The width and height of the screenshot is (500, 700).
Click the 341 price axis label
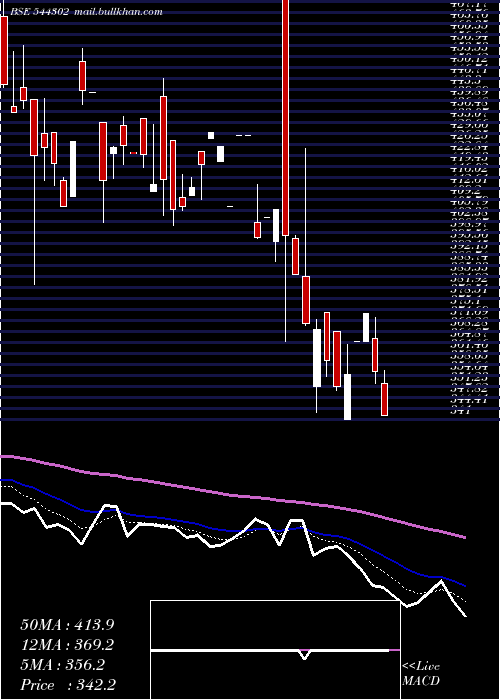[x=460, y=412]
